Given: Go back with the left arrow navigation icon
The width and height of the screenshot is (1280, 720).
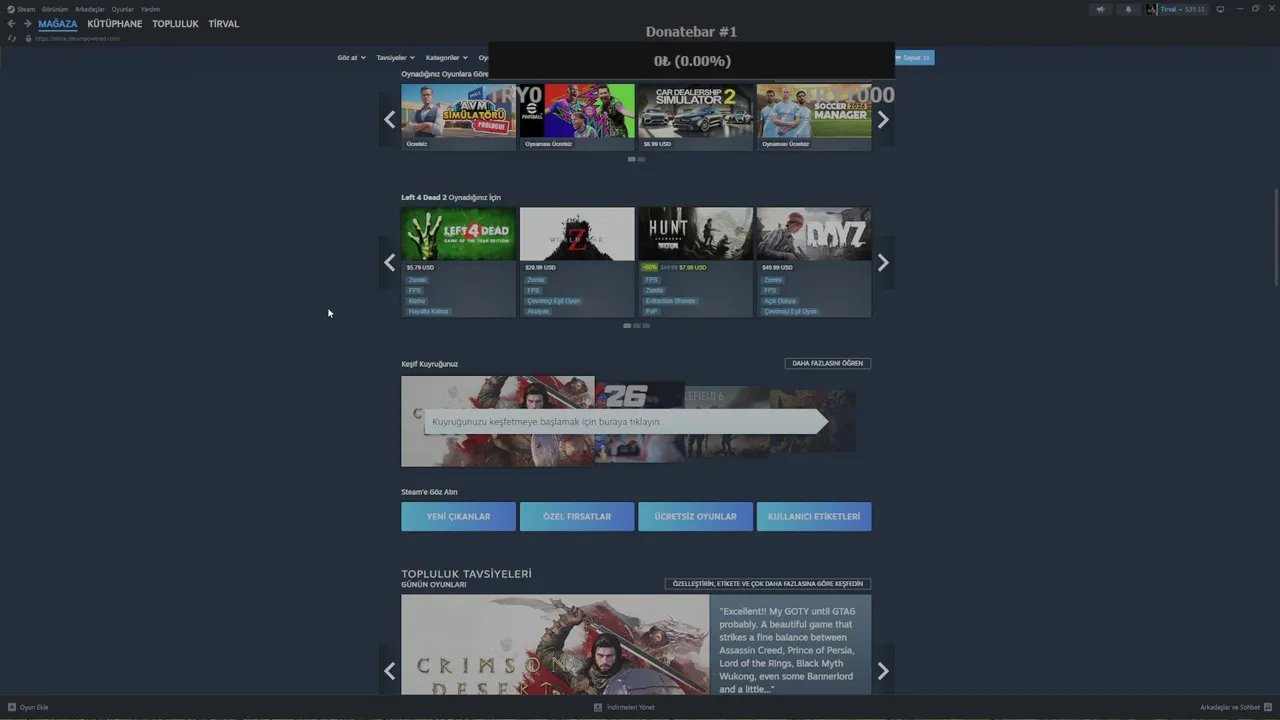Looking at the screenshot, I should (x=11, y=24).
